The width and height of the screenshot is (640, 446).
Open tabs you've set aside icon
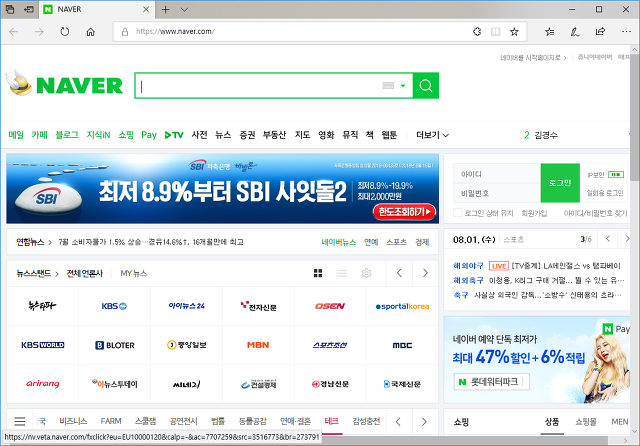click(9, 9)
